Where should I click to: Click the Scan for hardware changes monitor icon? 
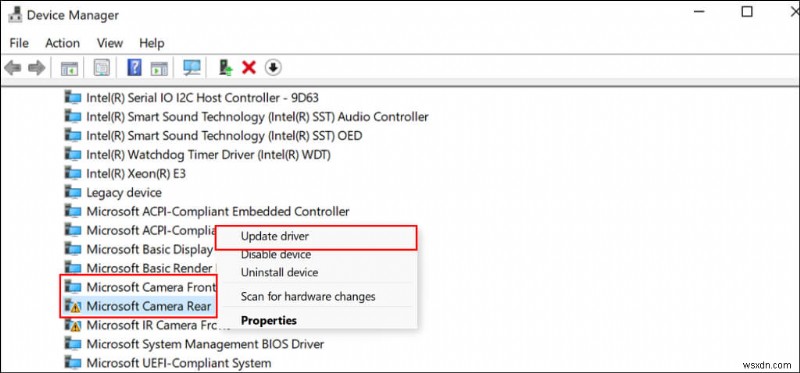[x=192, y=67]
